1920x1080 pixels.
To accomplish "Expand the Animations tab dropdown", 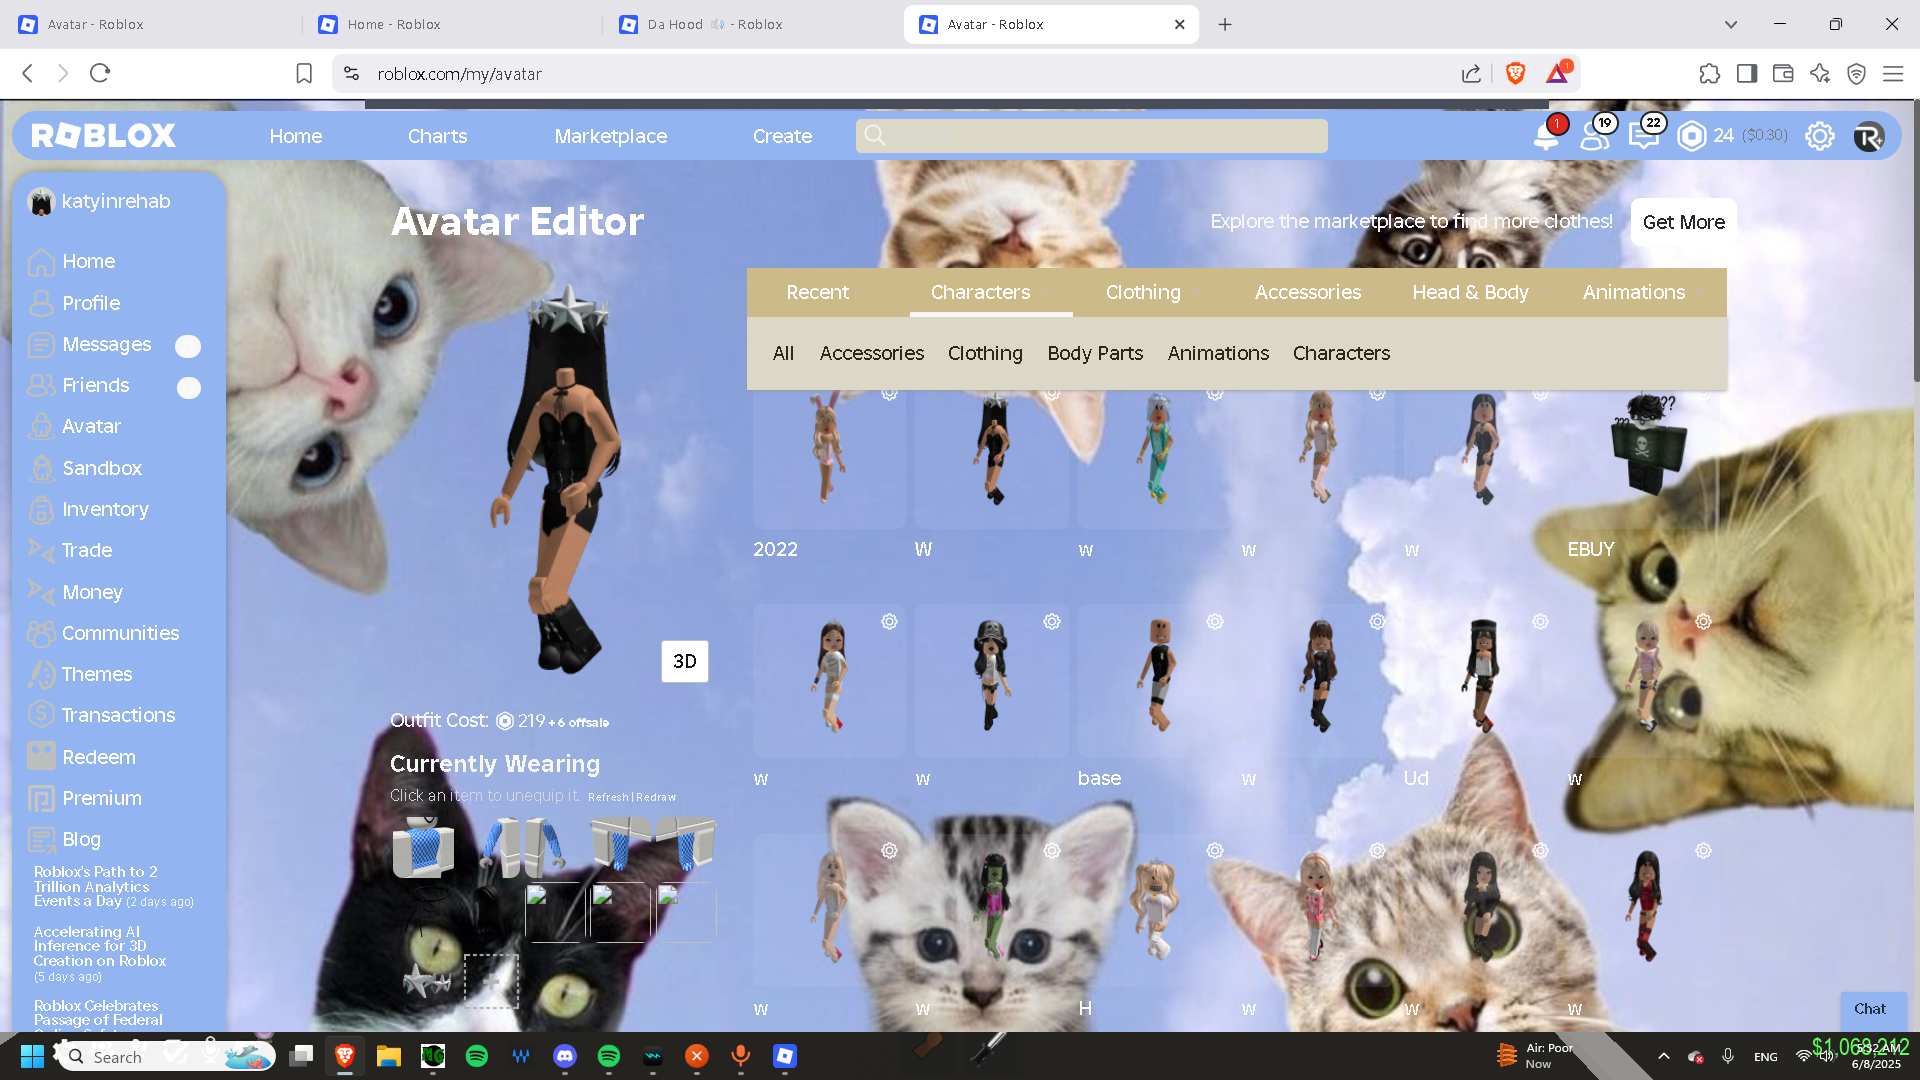I will point(1701,293).
